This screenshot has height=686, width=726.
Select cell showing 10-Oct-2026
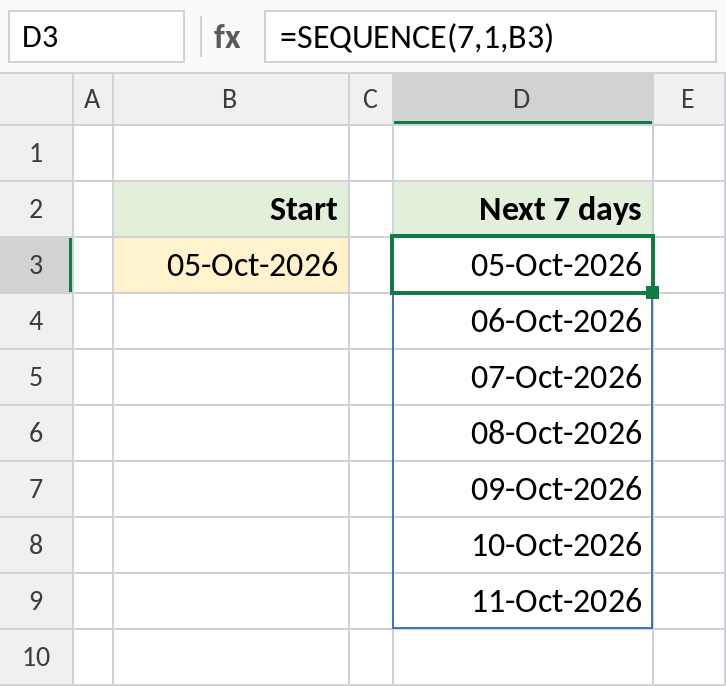click(523, 545)
